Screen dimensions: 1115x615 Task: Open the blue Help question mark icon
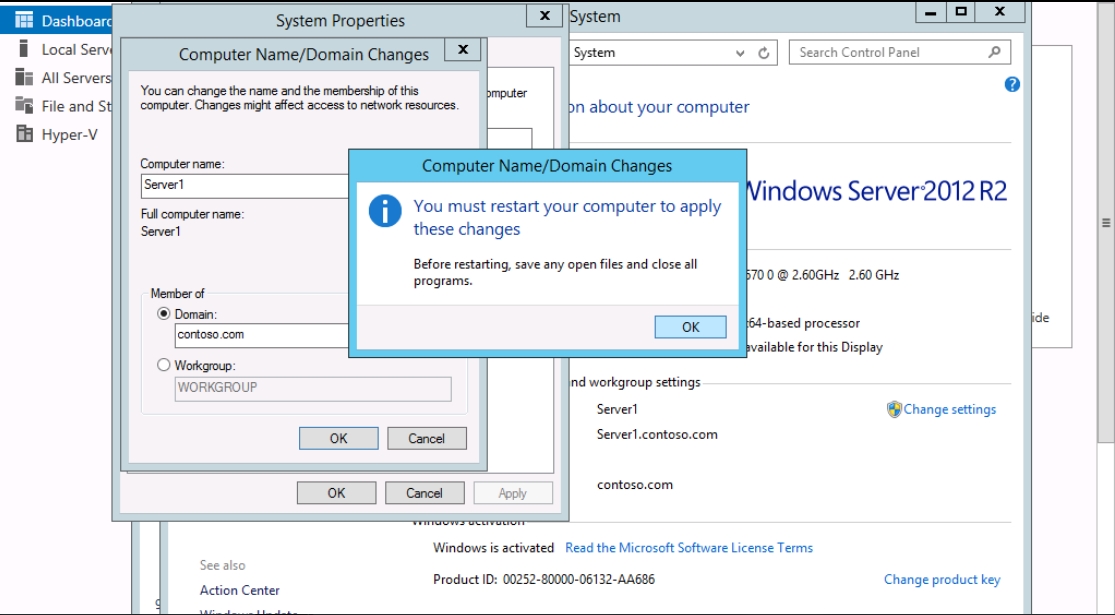(1012, 85)
